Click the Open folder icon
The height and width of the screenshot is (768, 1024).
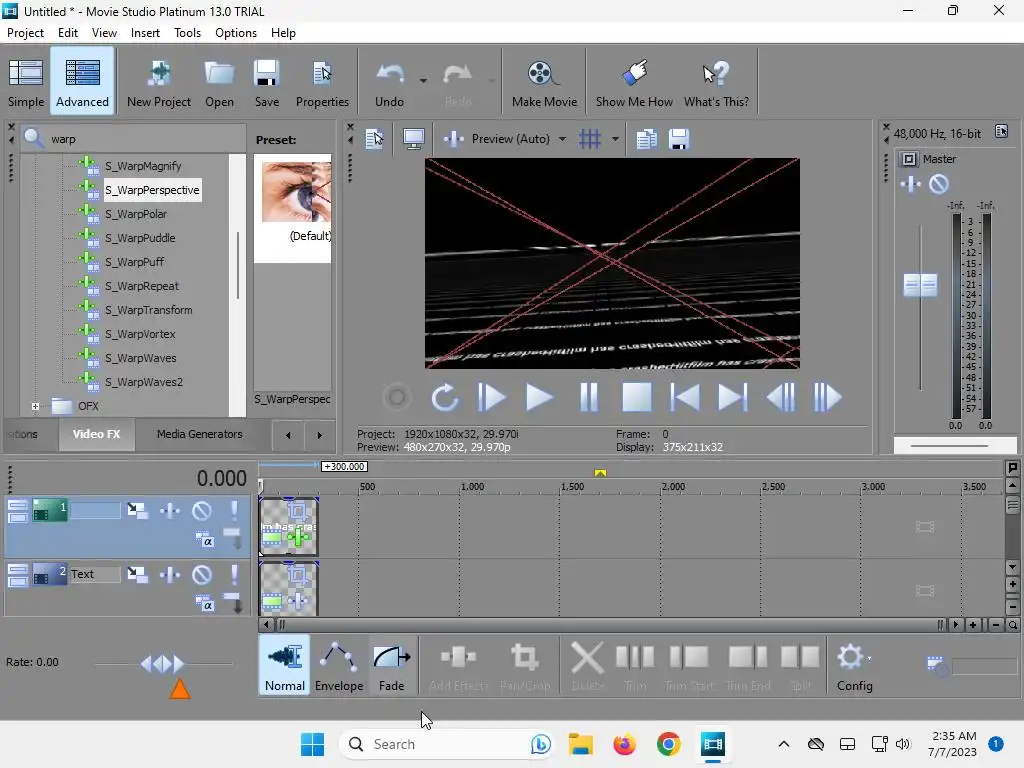pos(219,82)
